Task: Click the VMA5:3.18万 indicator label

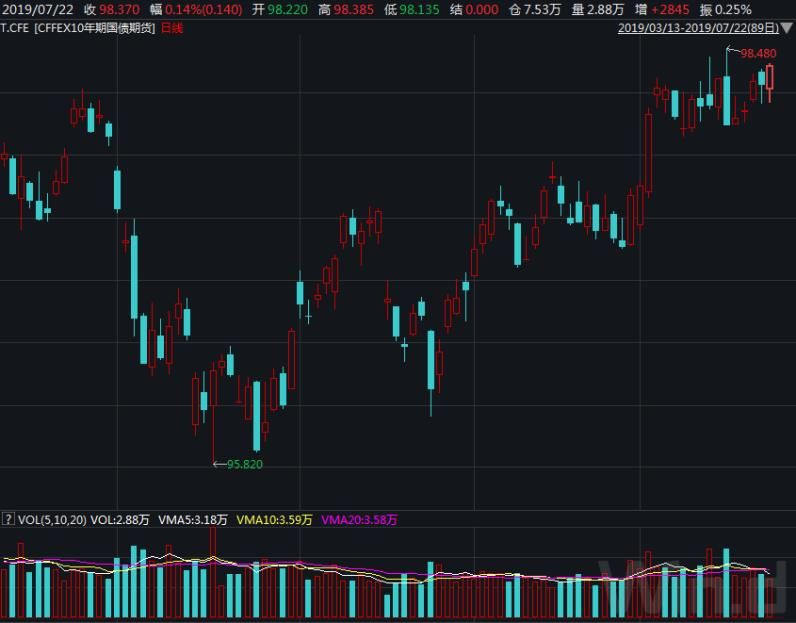Action: click(x=193, y=519)
